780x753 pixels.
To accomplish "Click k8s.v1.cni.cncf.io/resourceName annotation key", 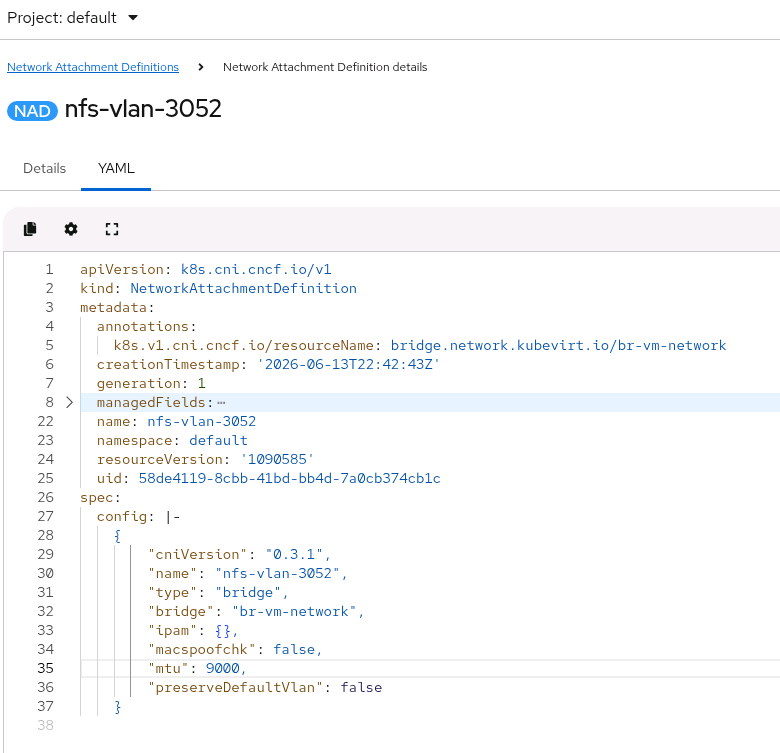I will pos(243,345).
